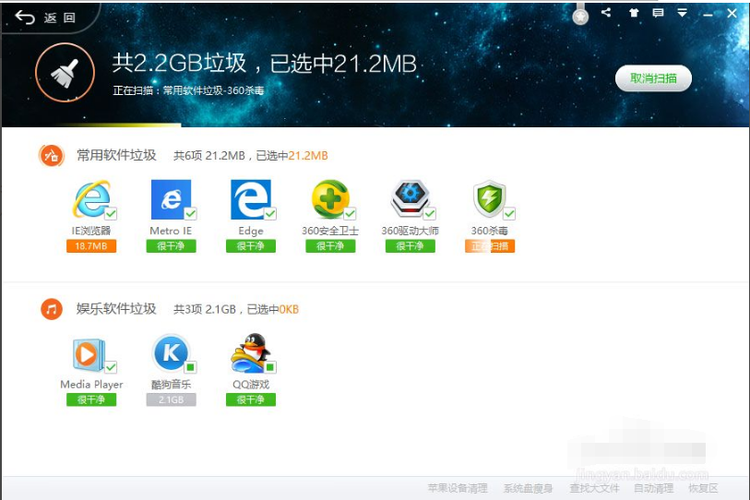The image size is (750, 500).
Task: Click 很干净 label under Edge
Action: 251,246
